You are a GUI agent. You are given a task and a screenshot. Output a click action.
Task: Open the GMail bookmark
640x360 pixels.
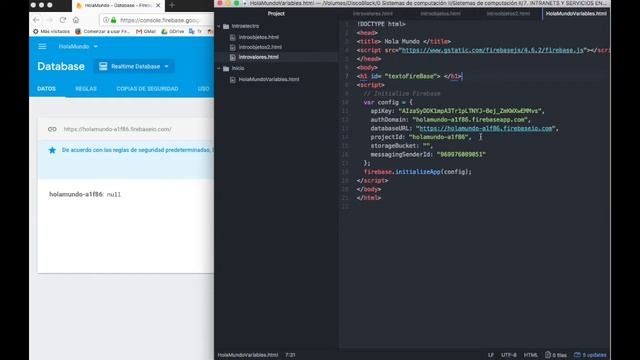pos(146,31)
